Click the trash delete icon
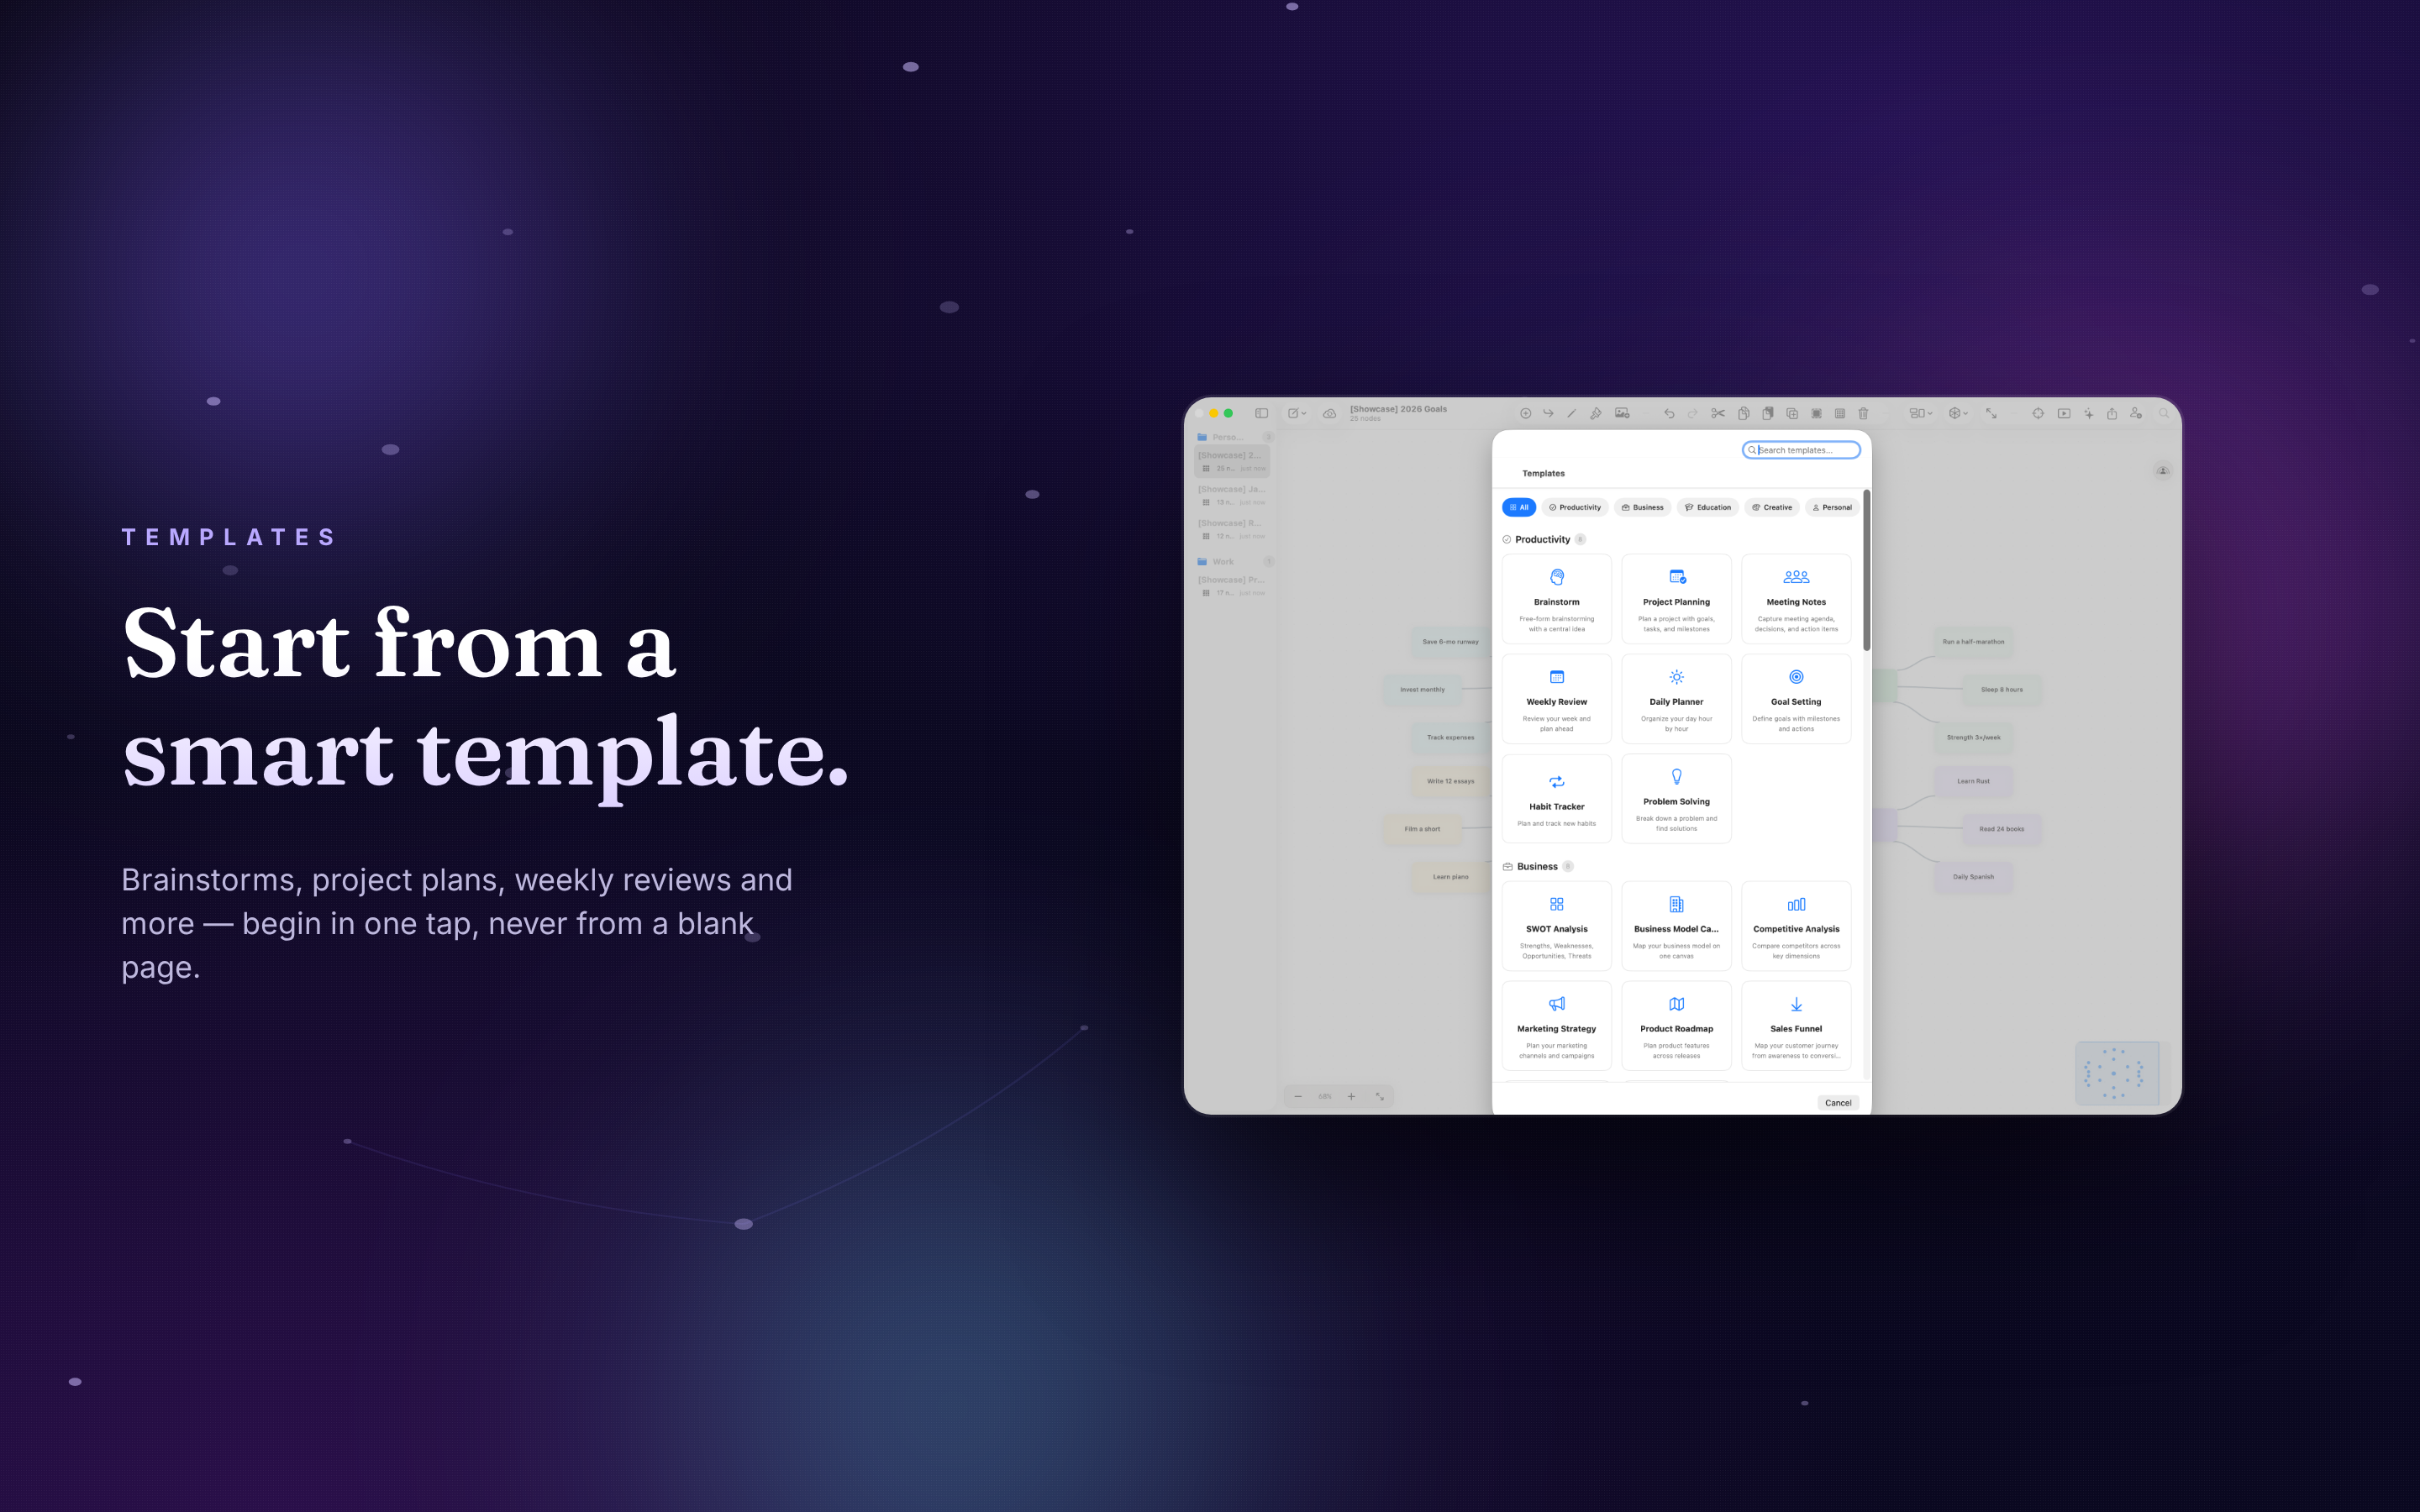 [1863, 413]
